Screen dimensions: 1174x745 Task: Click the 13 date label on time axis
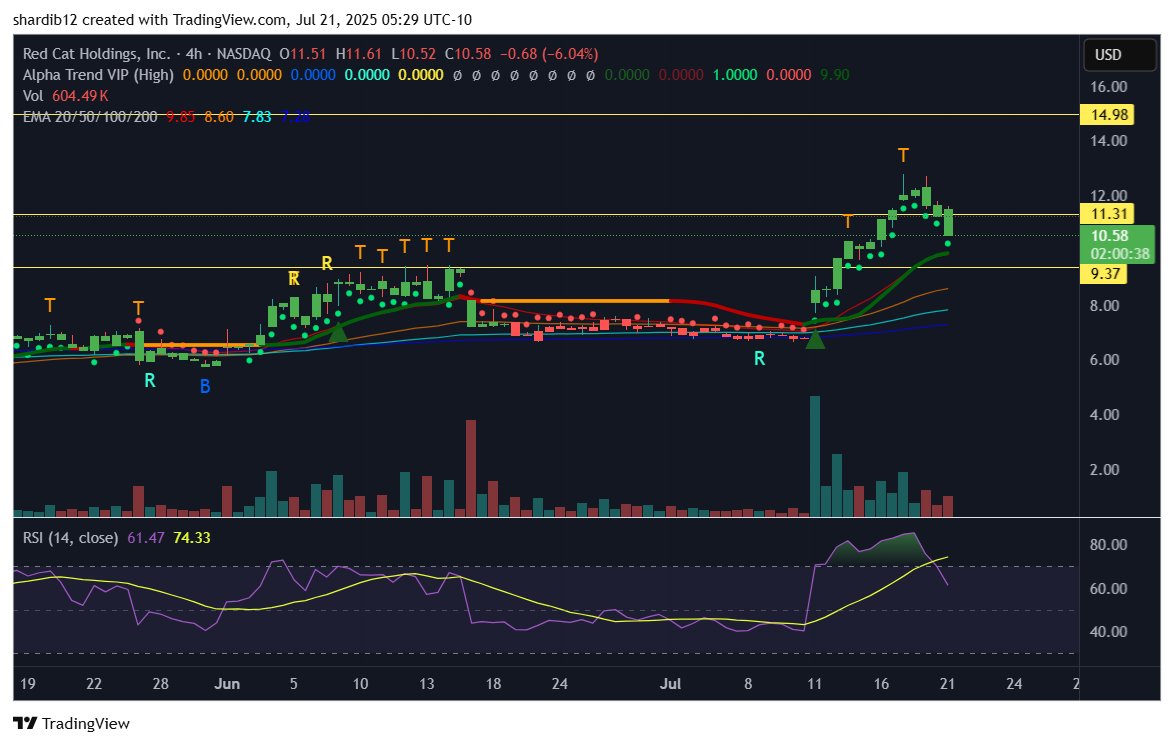[x=427, y=684]
